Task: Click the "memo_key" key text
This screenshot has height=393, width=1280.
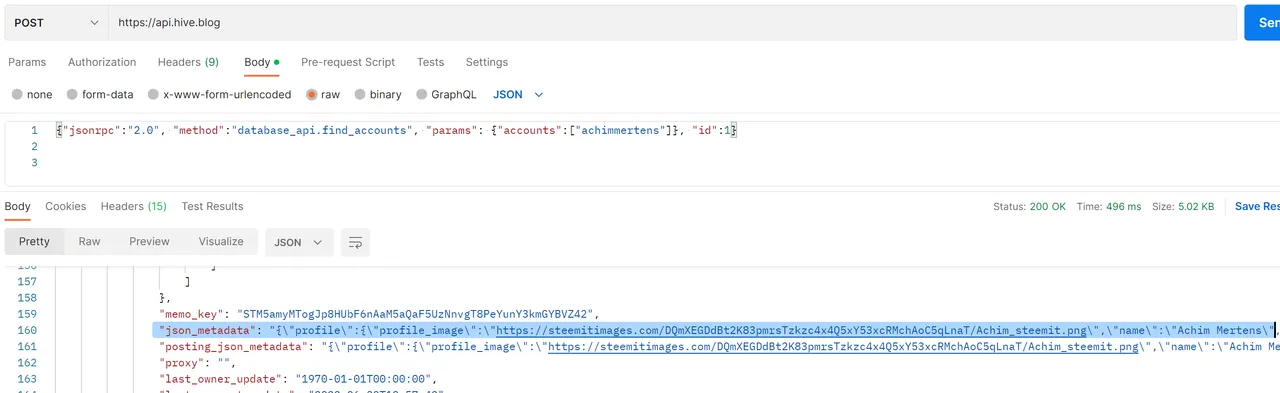Action: tap(192, 314)
